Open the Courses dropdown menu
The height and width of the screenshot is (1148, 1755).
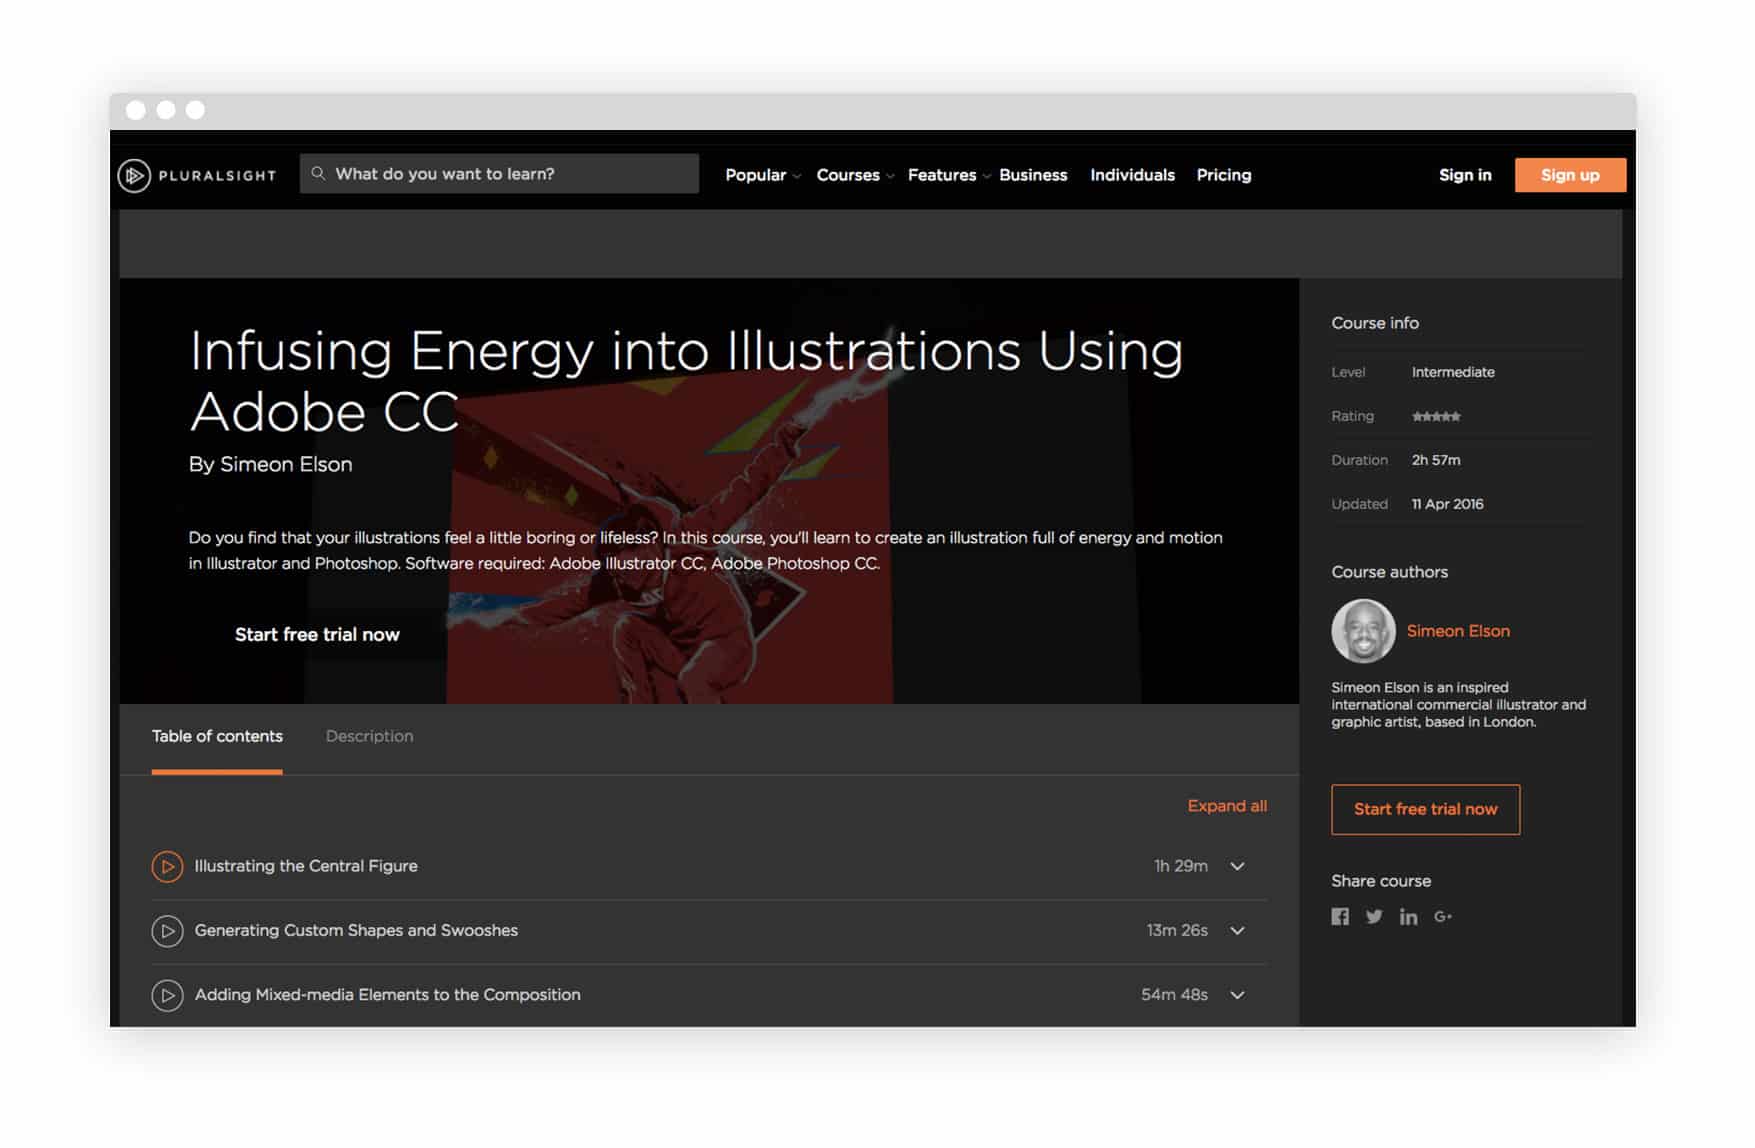pyautogui.click(x=855, y=175)
